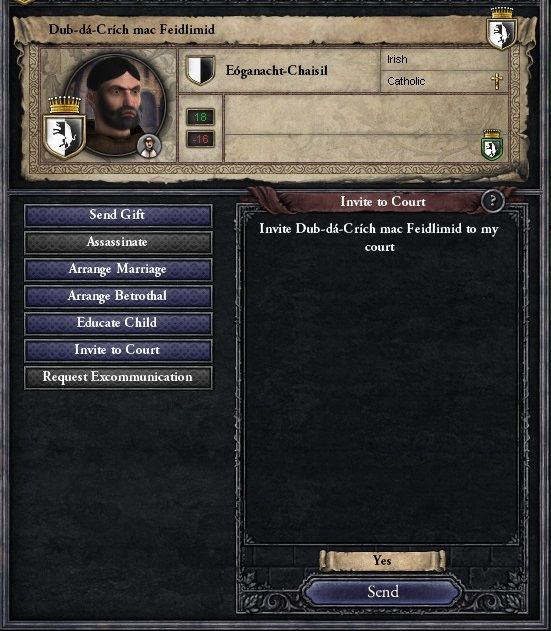Screen dimensions: 551x631
Task: Choose Arrange Betrothal from the list
Action: [118, 296]
